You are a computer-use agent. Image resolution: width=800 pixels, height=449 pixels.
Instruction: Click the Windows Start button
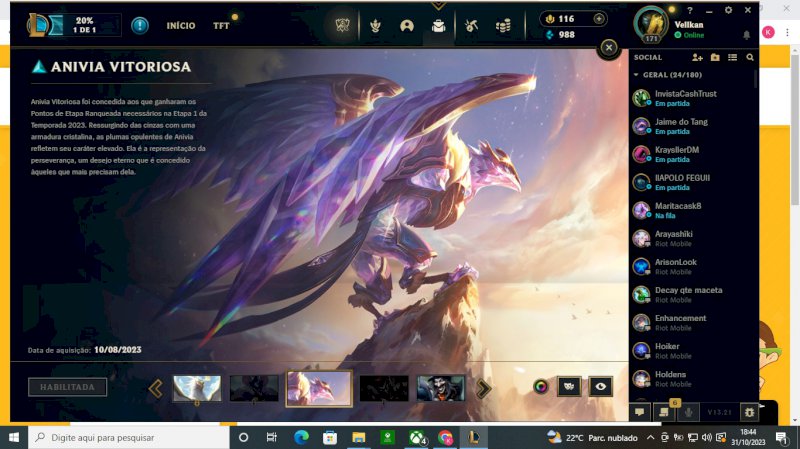pyautogui.click(x=14, y=437)
